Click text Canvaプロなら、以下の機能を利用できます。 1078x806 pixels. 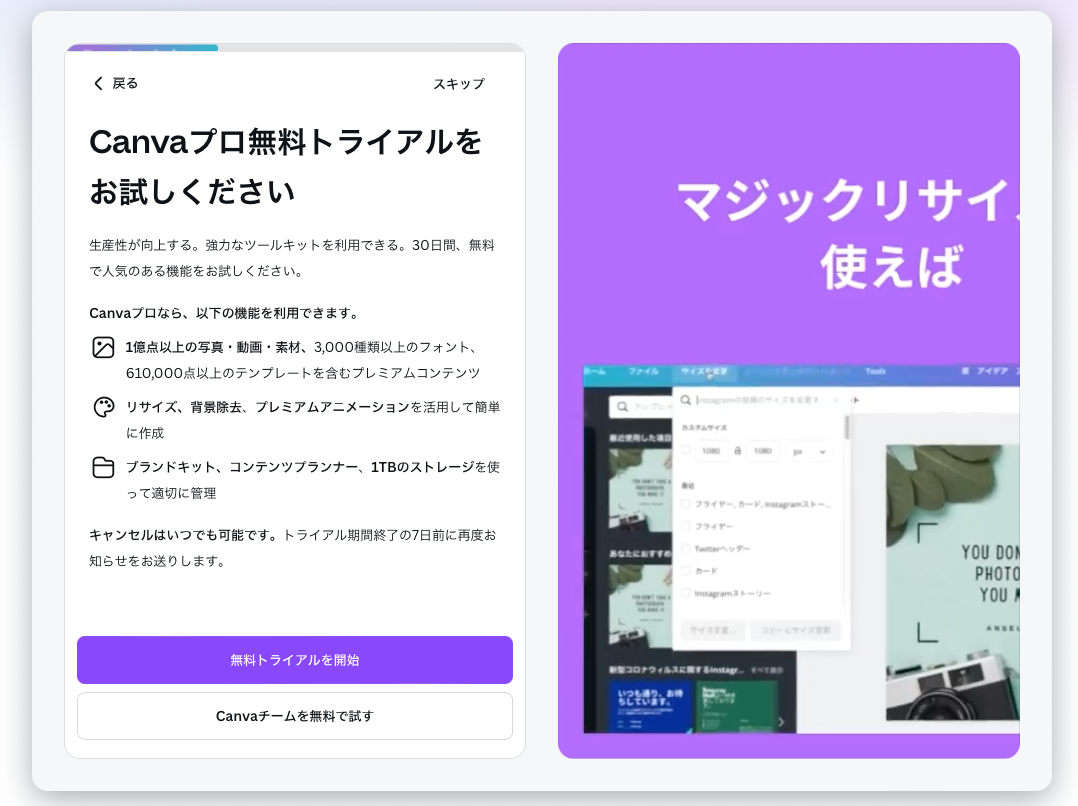tap(225, 314)
